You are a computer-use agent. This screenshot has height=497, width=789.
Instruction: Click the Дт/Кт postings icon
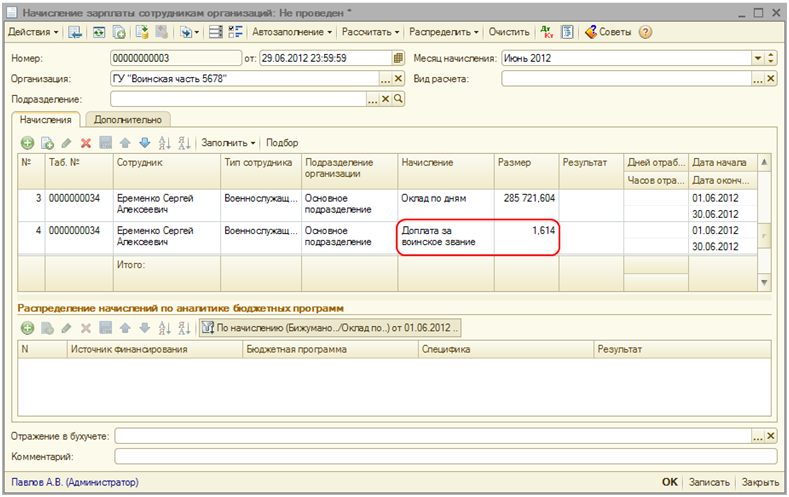click(546, 32)
